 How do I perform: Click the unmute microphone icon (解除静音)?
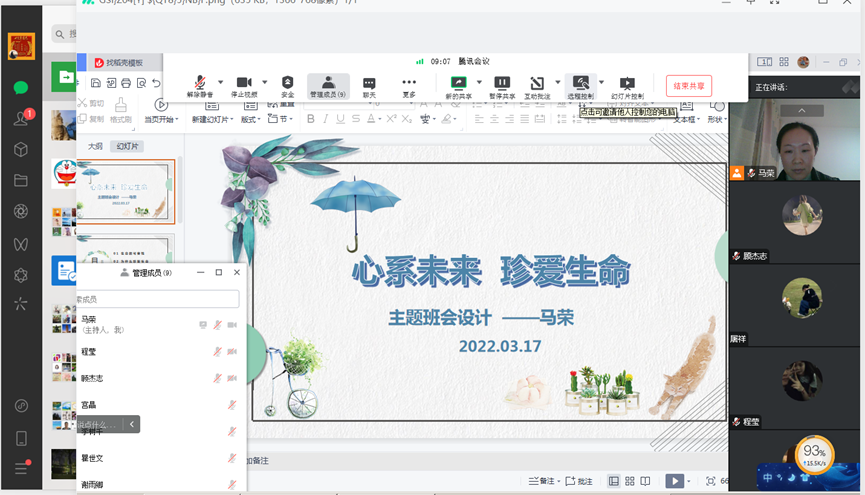point(200,83)
